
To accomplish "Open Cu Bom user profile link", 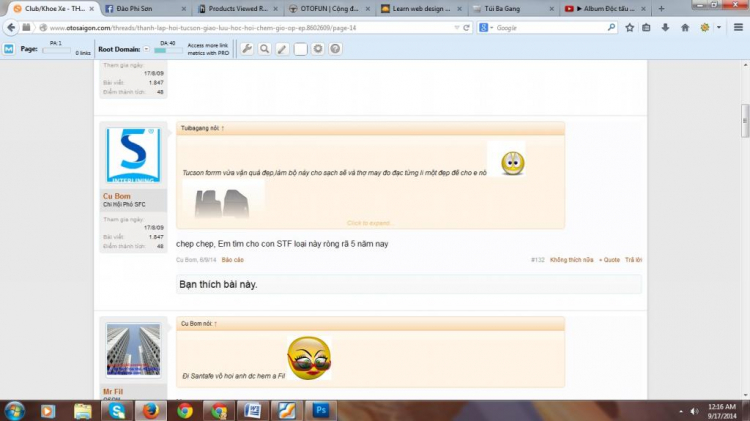I will [x=117, y=196].
